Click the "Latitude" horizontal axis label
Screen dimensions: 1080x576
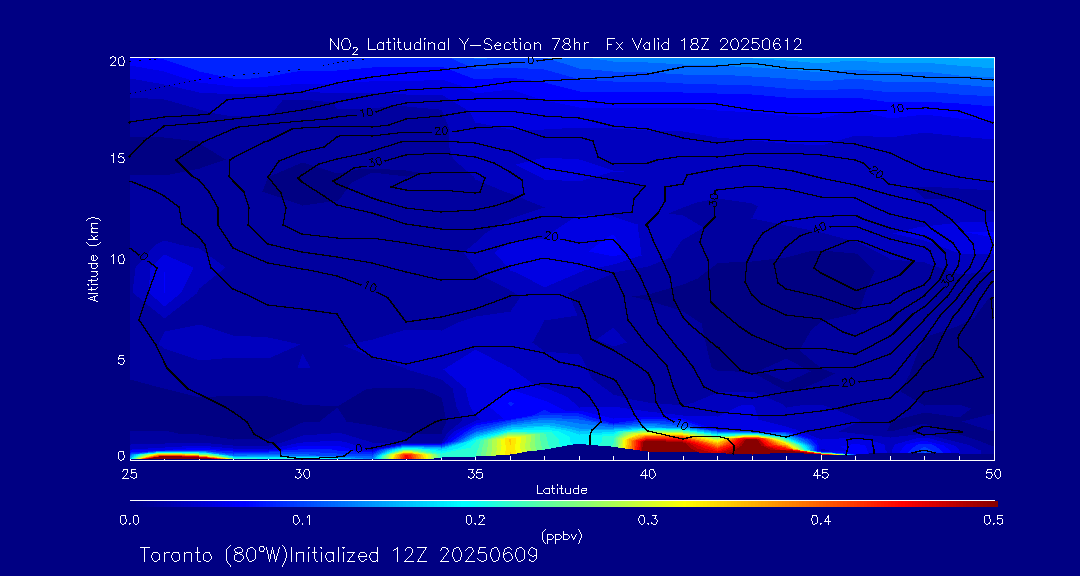click(x=562, y=490)
